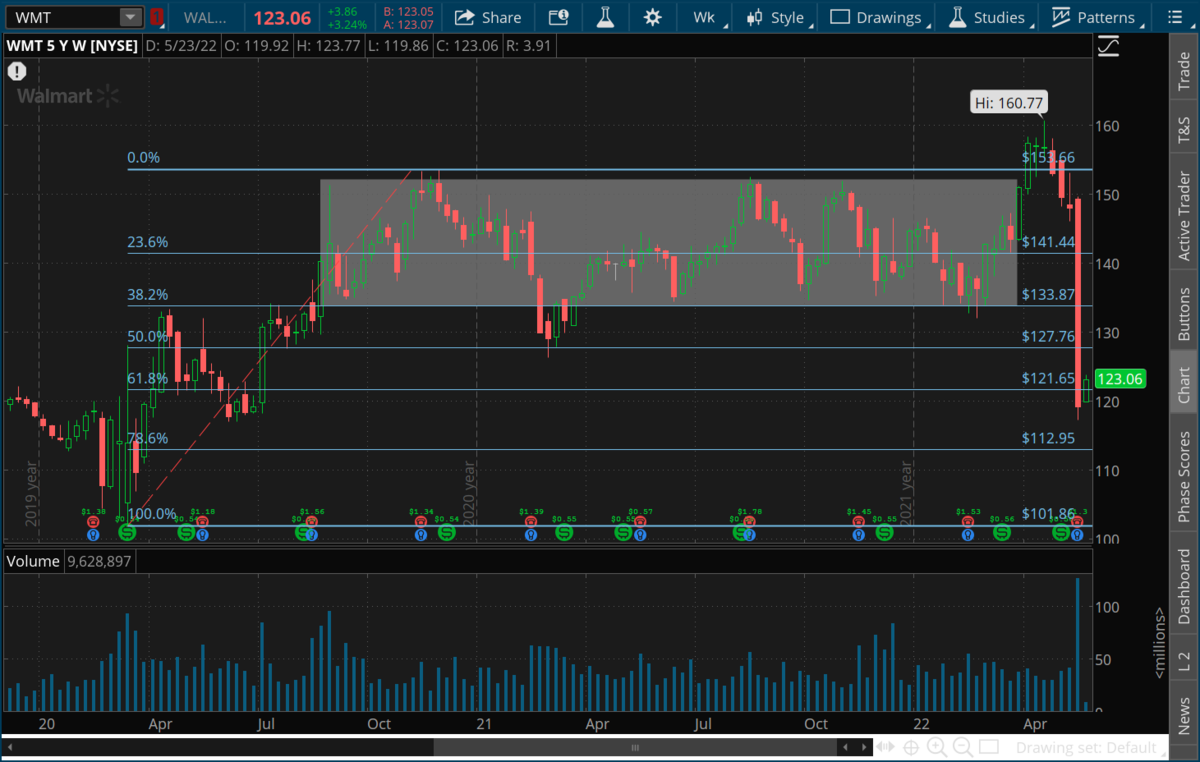Expand the WMT symbol dropdown arrow
This screenshot has height=762, width=1200.
[131, 17]
